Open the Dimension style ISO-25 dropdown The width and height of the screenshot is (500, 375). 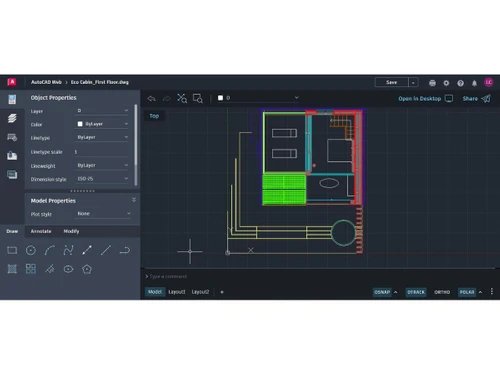102,179
